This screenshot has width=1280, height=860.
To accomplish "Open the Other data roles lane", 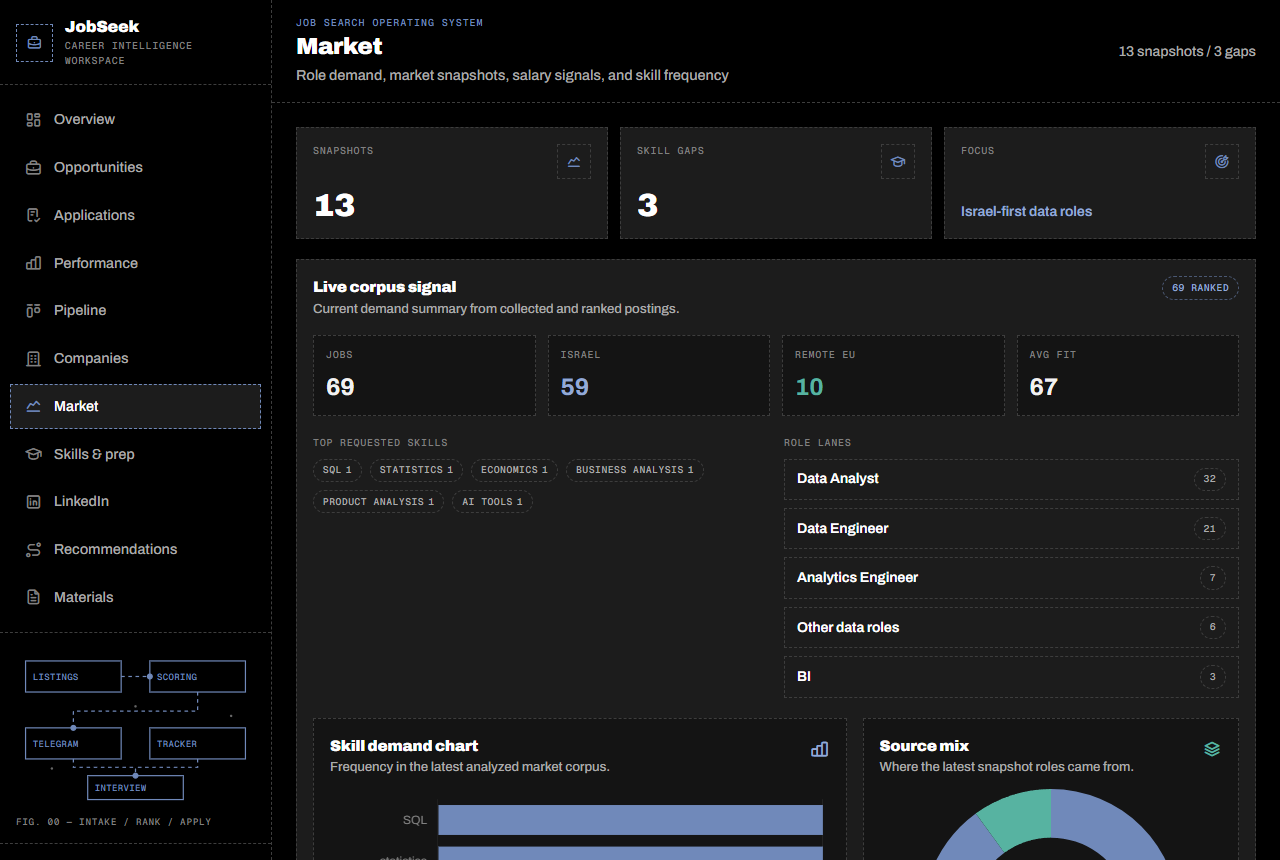I will point(1011,628).
